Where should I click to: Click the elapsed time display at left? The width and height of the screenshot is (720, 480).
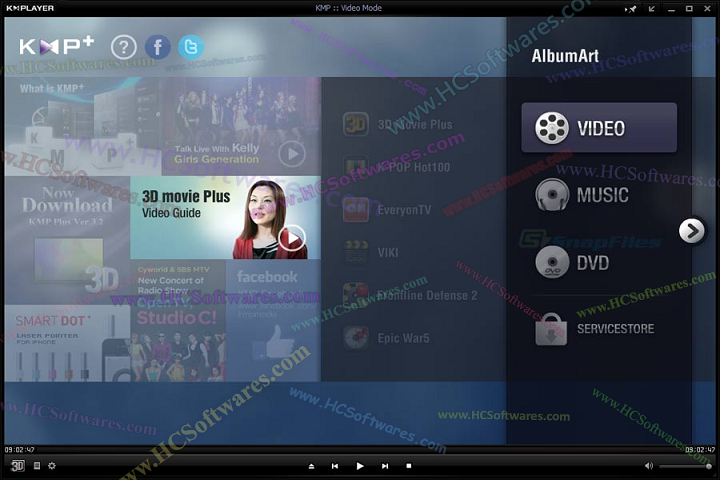click(20, 450)
